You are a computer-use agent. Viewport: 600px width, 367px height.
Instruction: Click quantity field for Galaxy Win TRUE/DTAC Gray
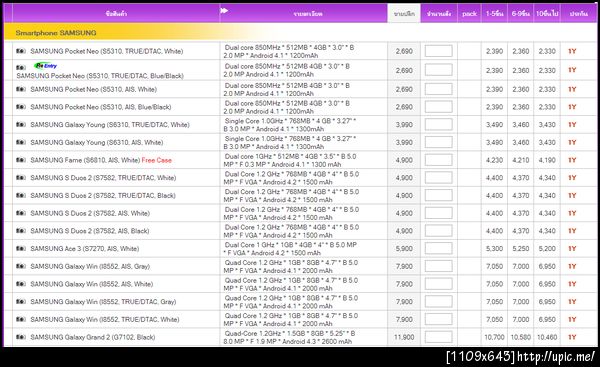439,302
